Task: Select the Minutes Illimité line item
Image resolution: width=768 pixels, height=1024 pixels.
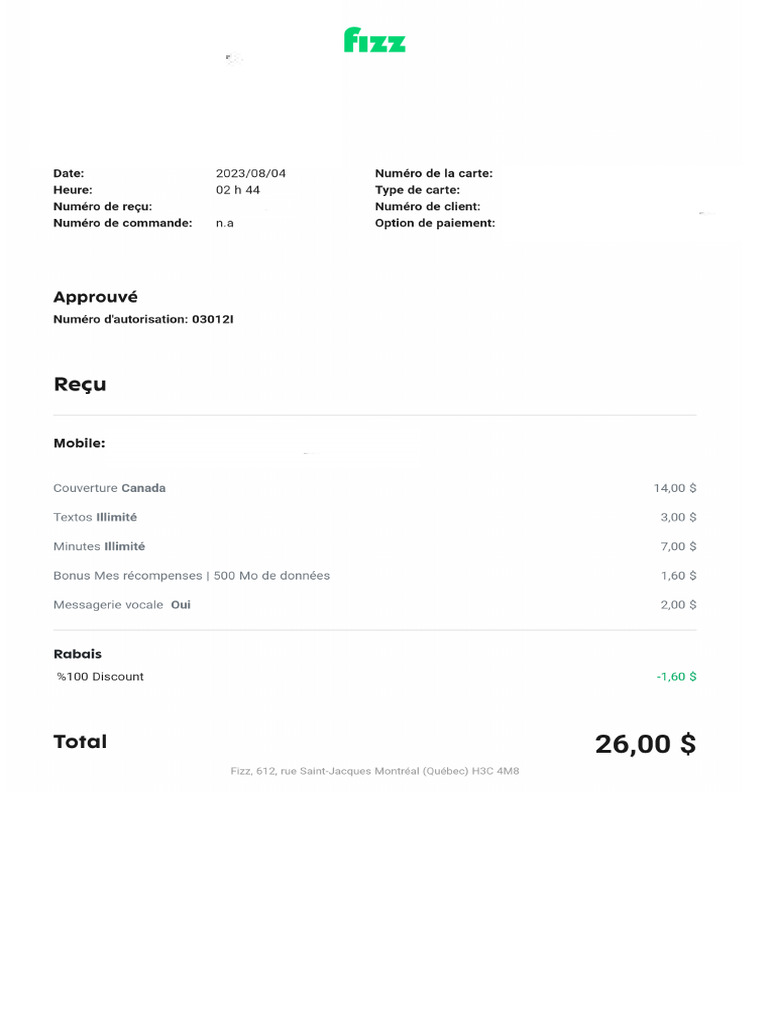Action: 99,546
